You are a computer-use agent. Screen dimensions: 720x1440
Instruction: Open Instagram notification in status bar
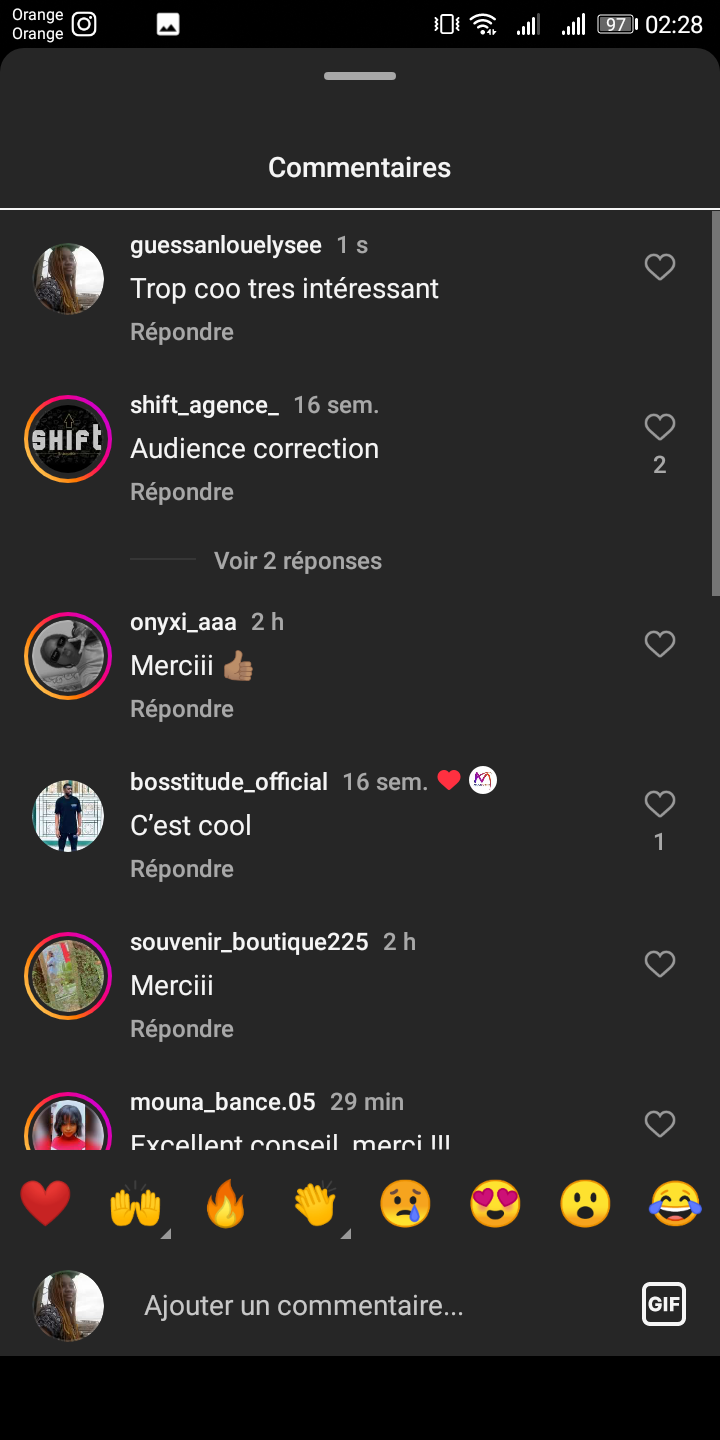pyautogui.click(x=85, y=24)
